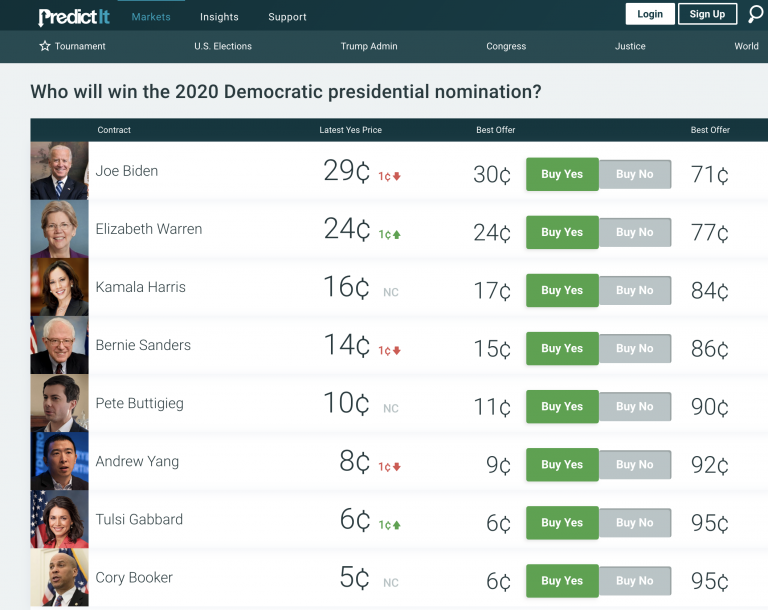This screenshot has width=768, height=610.
Task: Click the Tournament star icon
Action: pyautogui.click(x=45, y=46)
